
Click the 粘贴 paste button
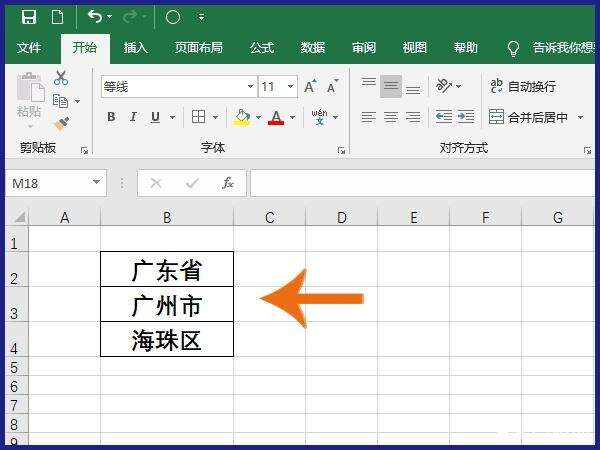click(29, 99)
